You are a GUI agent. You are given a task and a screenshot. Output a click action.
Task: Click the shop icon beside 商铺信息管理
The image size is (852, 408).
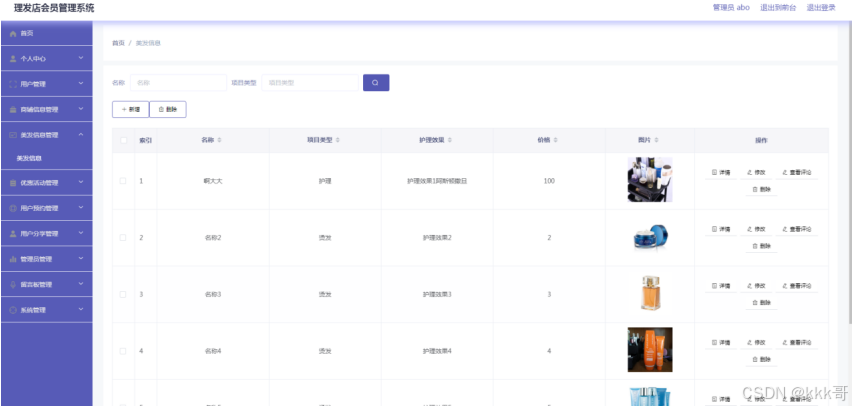click(14, 110)
